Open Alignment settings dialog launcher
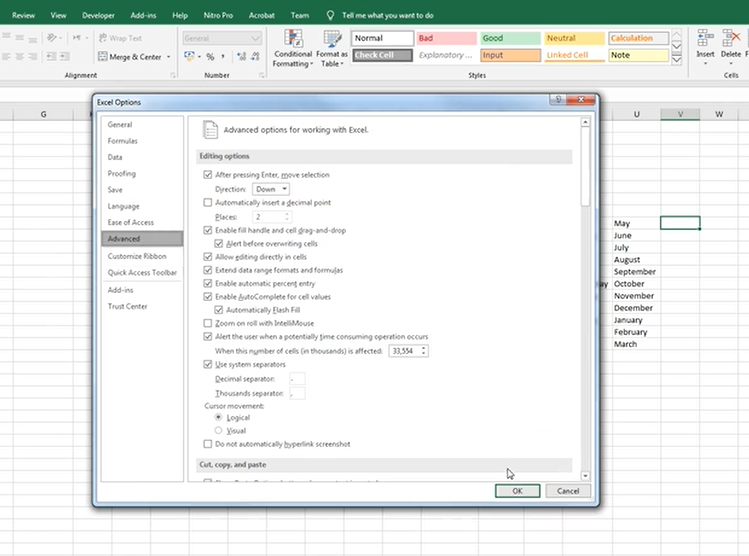Screen dimensions: 749x556 [x=172, y=75]
